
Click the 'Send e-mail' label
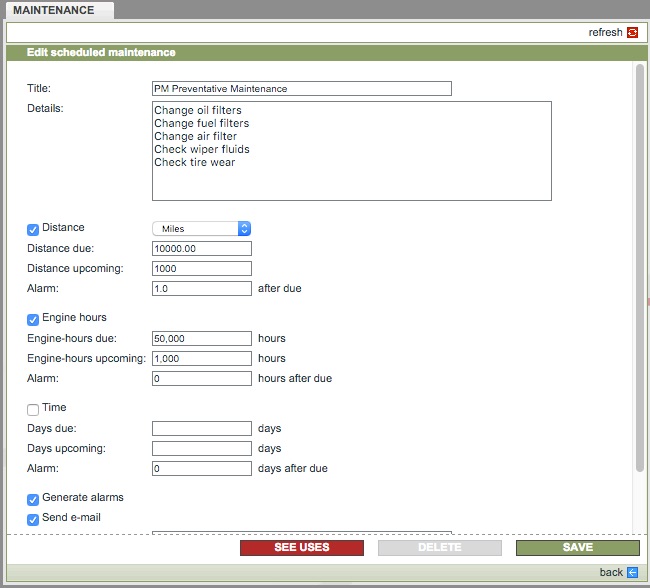pyautogui.click(x=71, y=517)
